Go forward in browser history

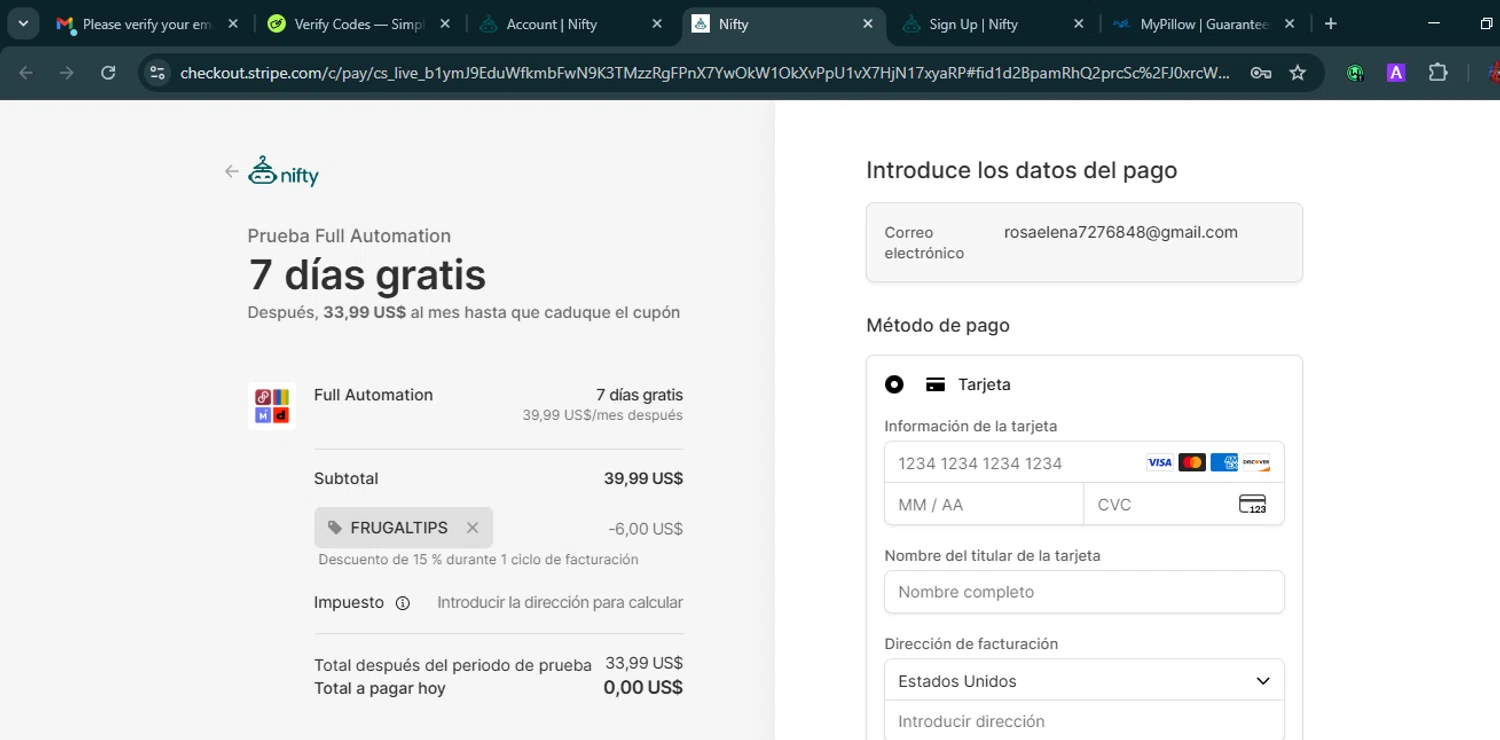tap(67, 73)
